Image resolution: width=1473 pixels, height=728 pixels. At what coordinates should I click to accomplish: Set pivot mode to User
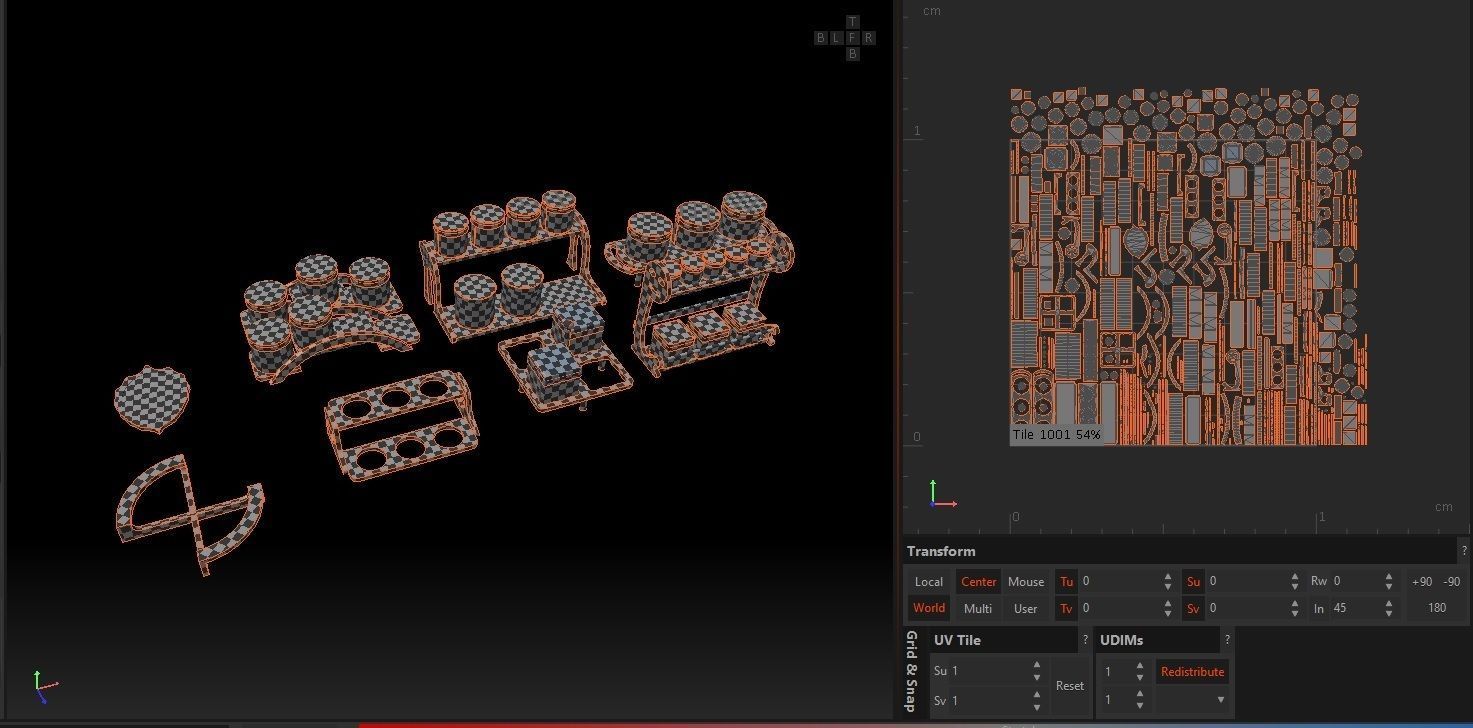tap(1026, 608)
